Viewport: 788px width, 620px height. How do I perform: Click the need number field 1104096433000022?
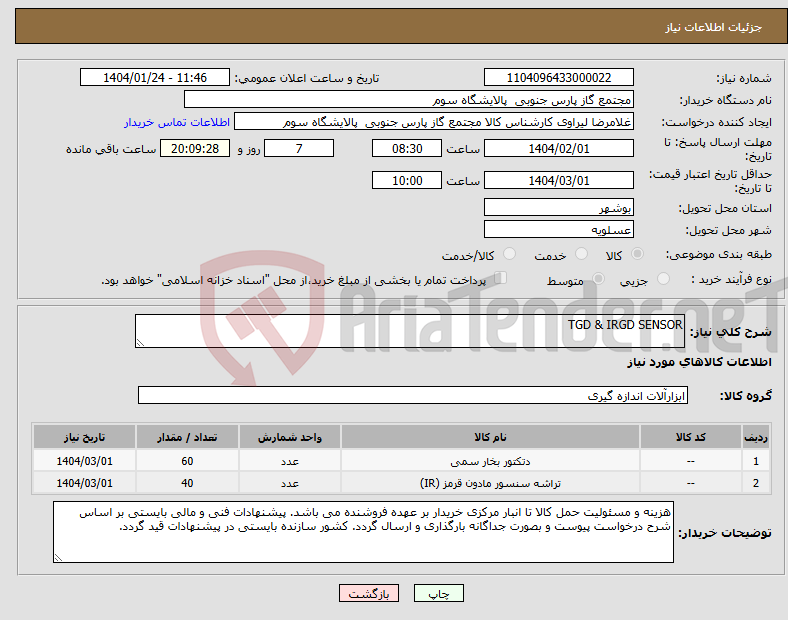click(558, 78)
